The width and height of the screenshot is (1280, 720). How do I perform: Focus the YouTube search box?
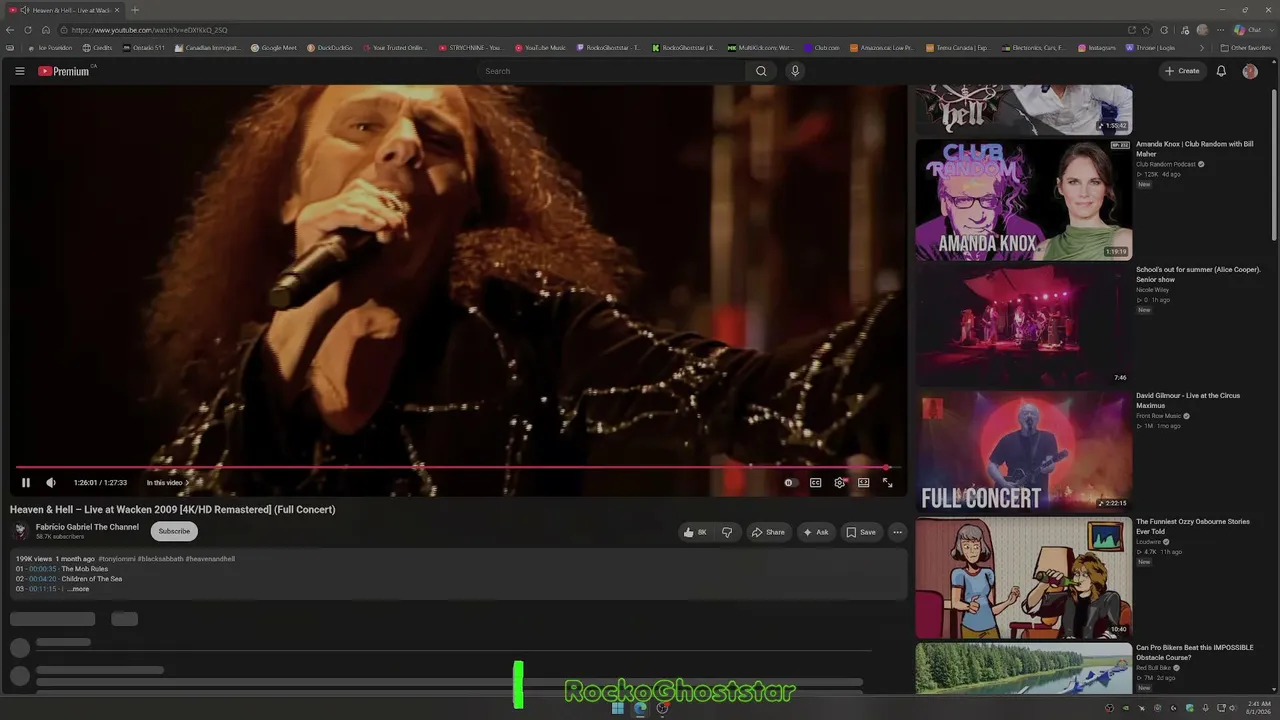[x=612, y=71]
